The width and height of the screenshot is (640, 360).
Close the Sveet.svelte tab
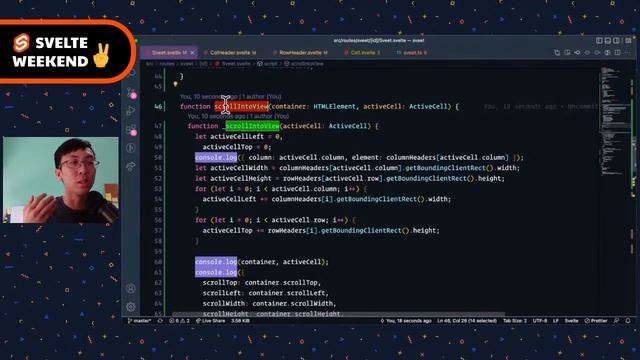192,53
